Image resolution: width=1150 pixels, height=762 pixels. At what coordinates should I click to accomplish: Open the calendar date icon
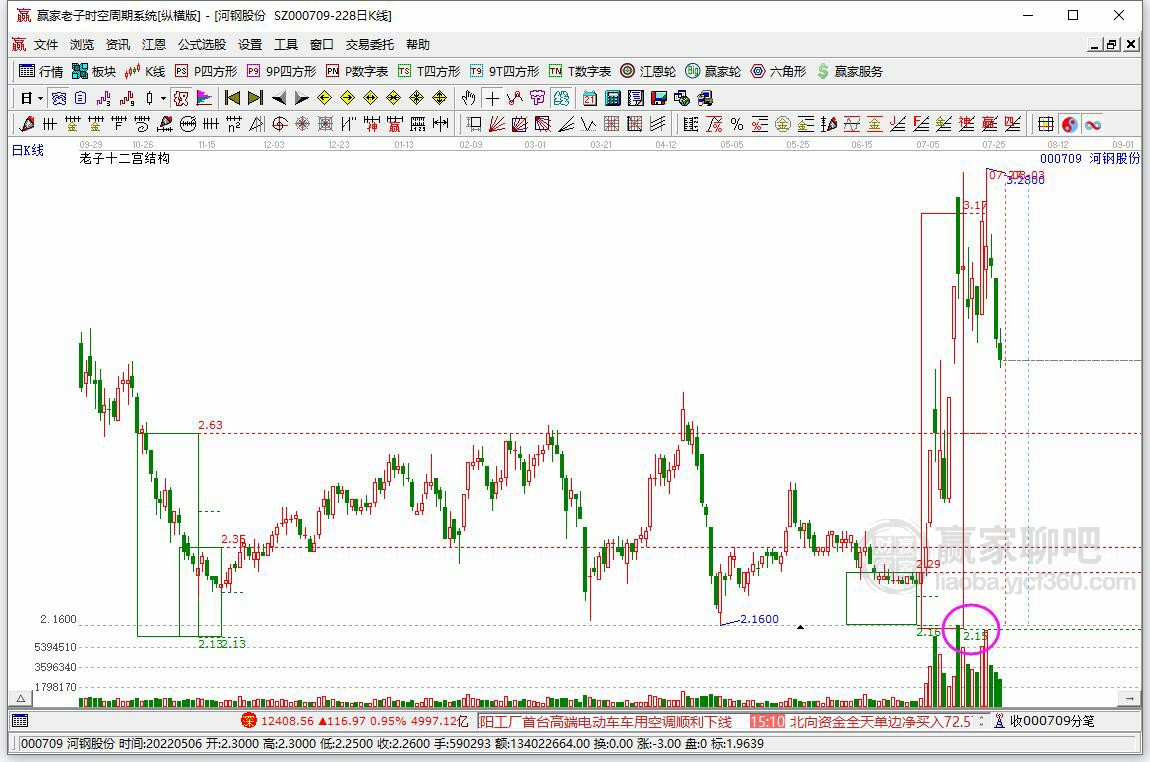coord(590,98)
